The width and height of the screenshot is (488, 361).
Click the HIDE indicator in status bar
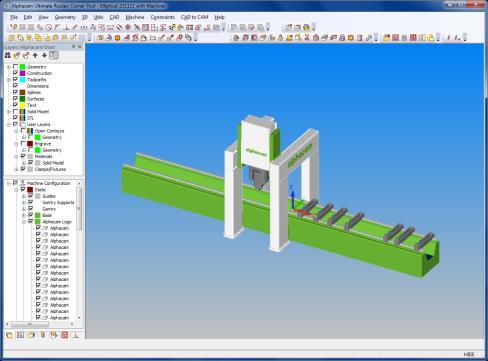pyautogui.click(x=469, y=354)
